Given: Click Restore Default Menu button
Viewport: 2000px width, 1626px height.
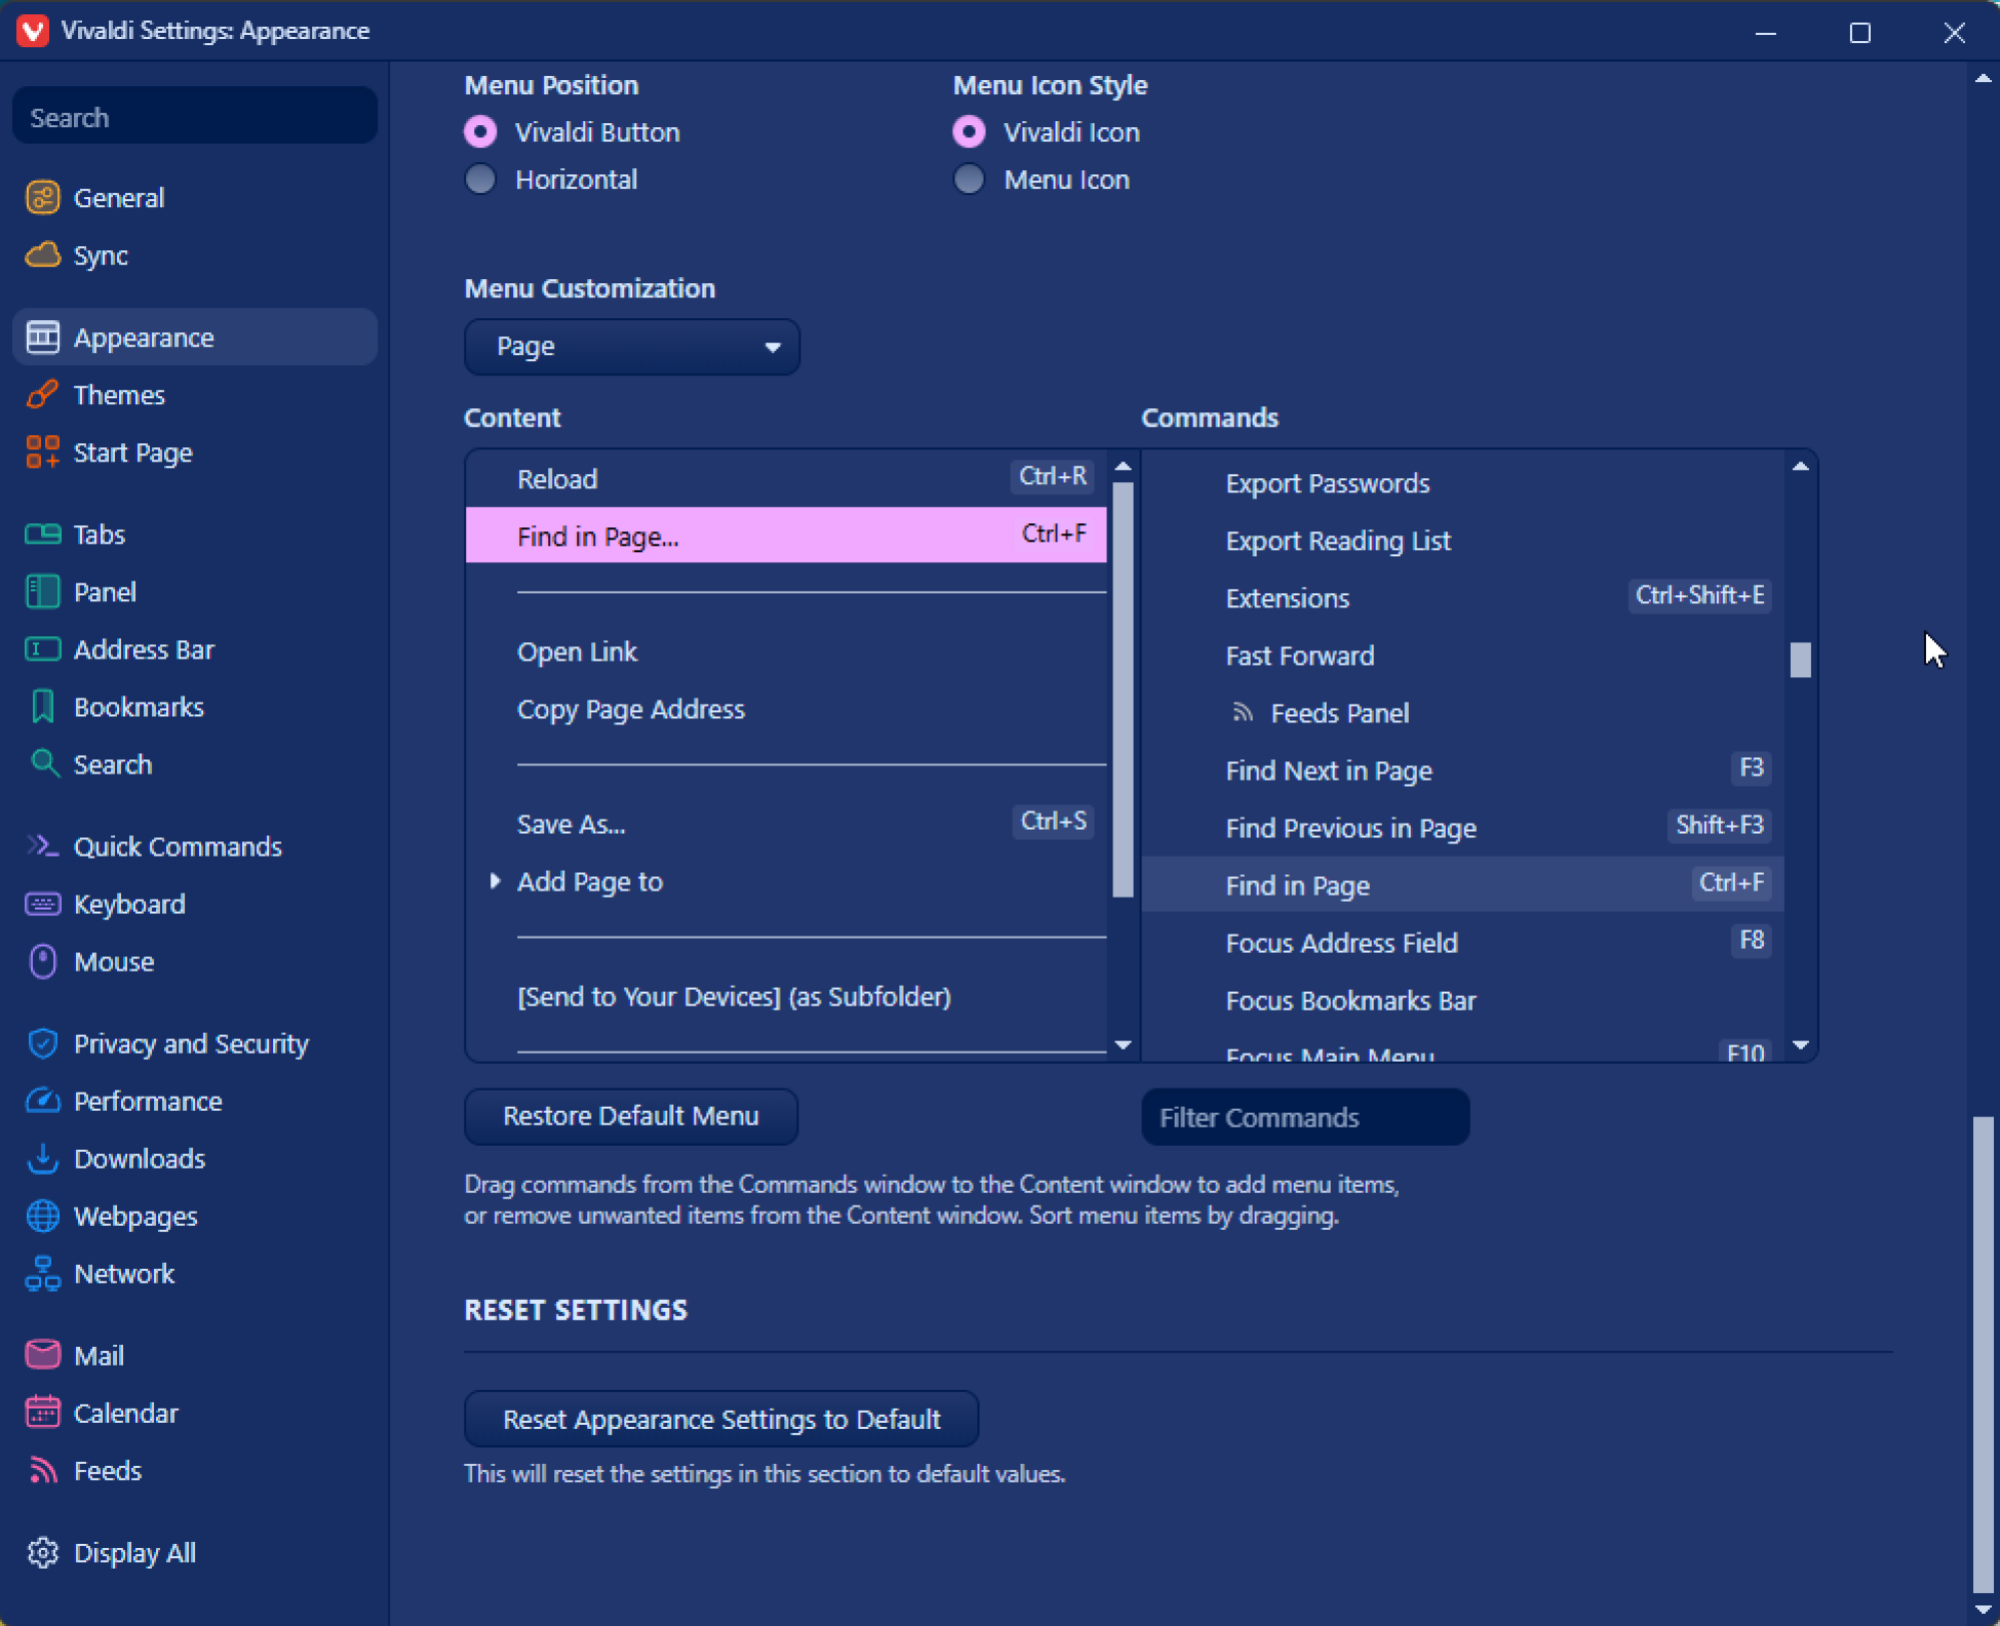Looking at the screenshot, I should 631,1116.
